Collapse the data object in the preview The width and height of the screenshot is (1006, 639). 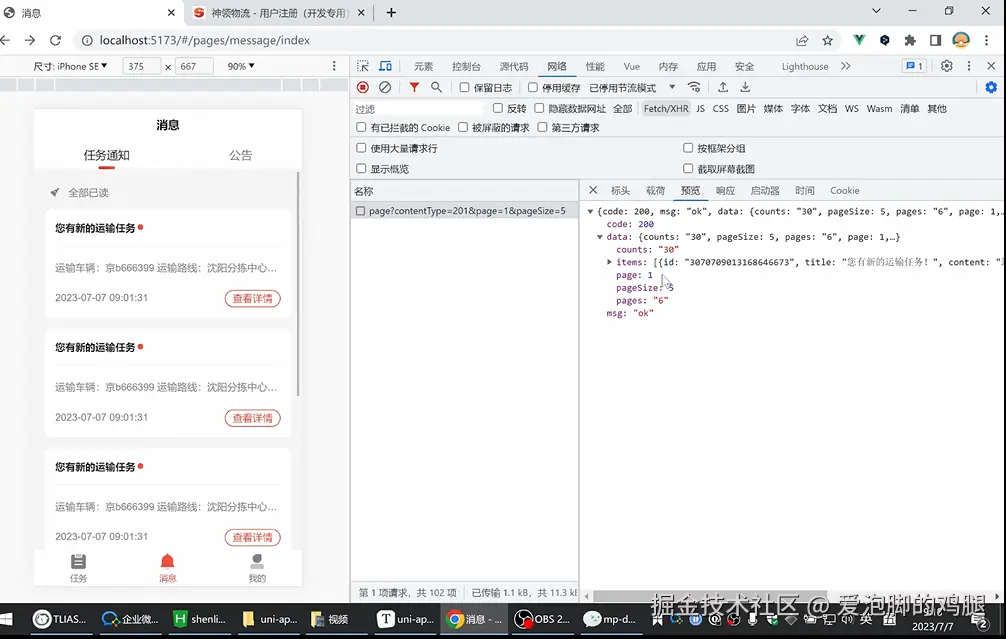pyautogui.click(x=600, y=237)
